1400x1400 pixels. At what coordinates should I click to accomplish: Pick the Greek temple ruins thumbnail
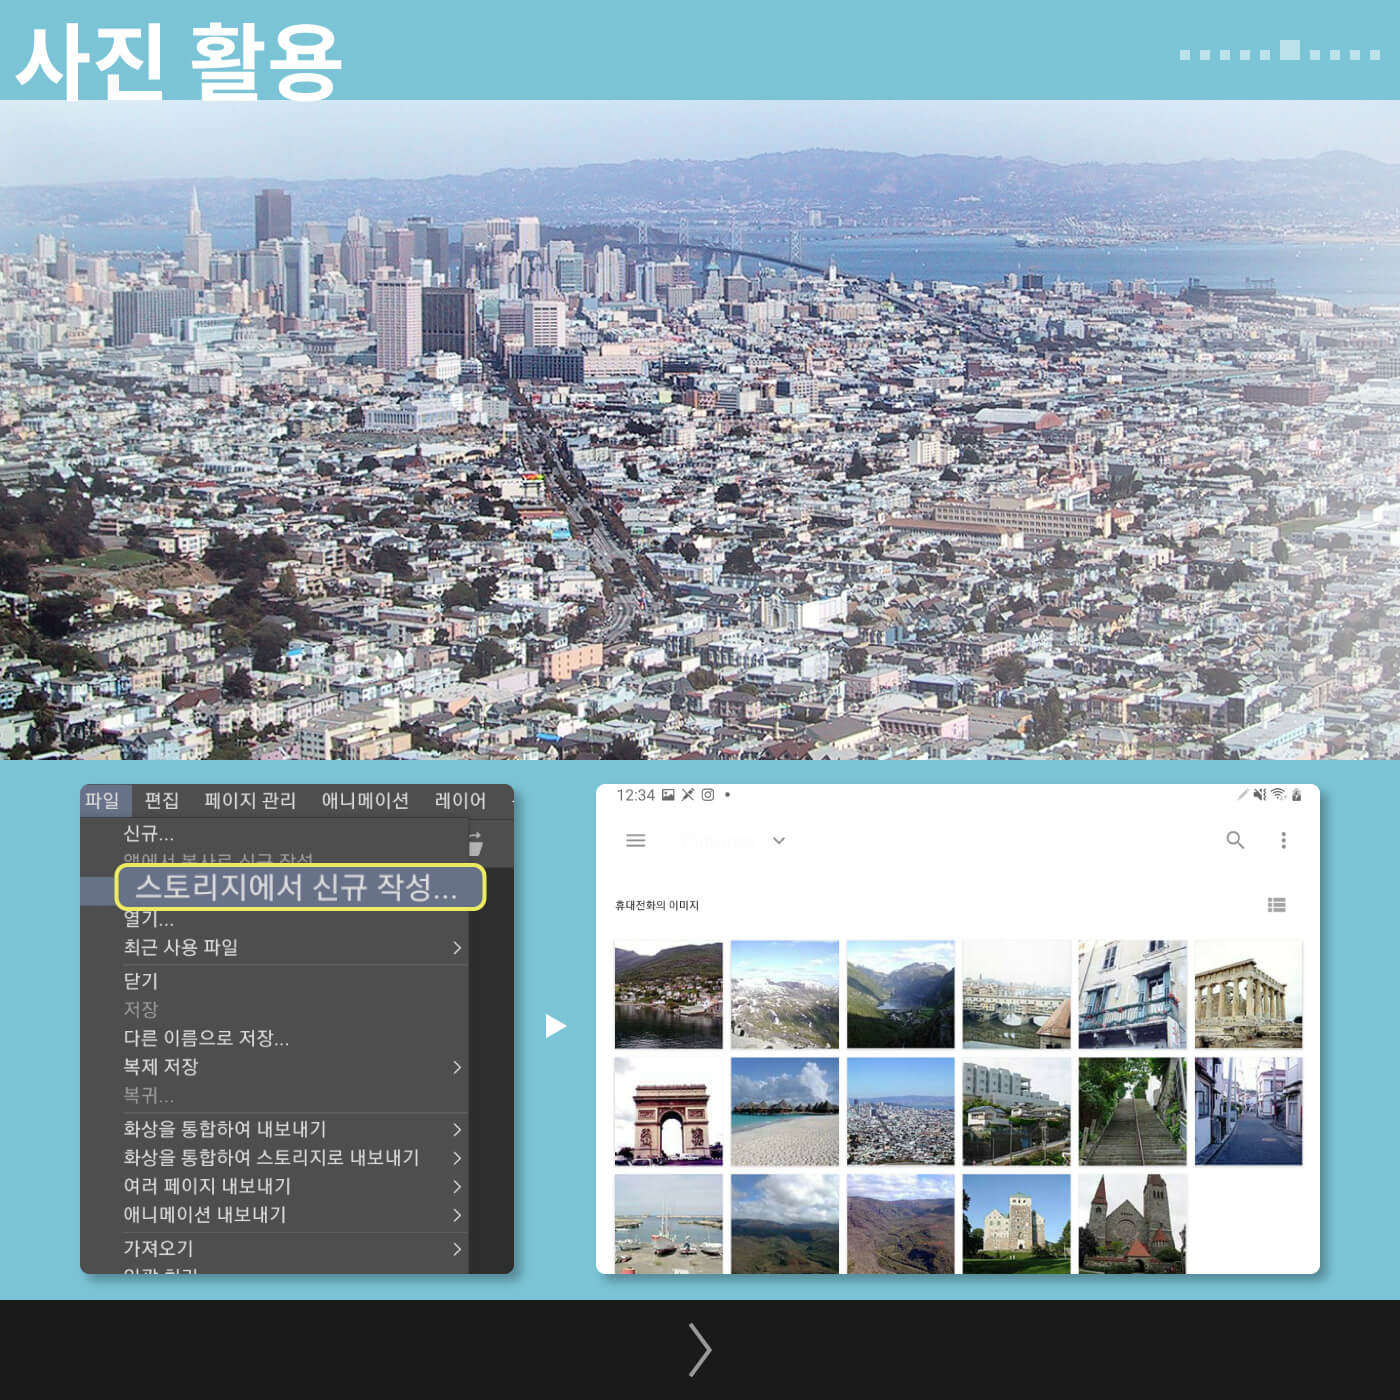tap(1248, 994)
